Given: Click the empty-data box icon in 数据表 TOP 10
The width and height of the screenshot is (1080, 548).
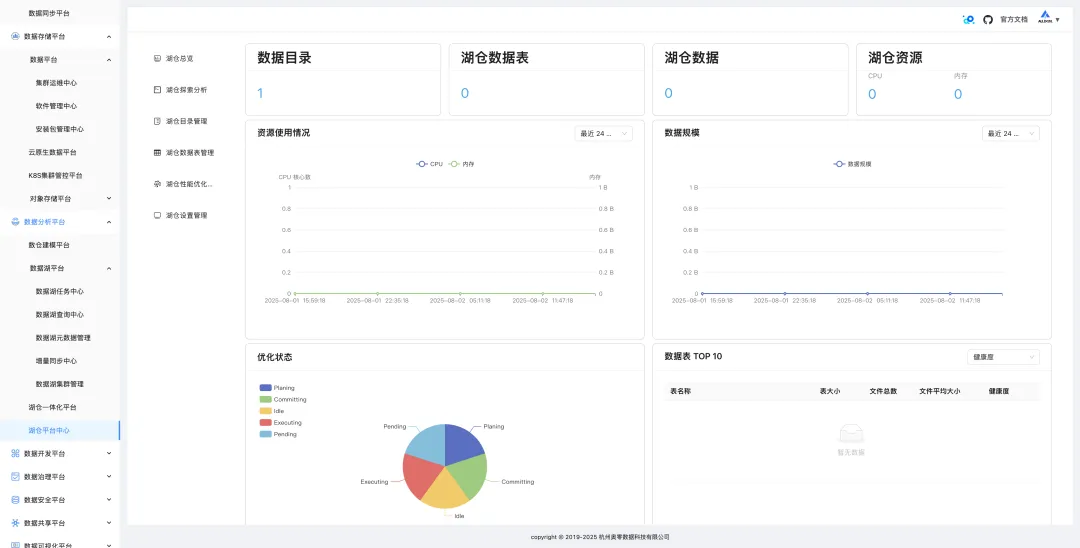Looking at the screenshot, I should point(851,434).
